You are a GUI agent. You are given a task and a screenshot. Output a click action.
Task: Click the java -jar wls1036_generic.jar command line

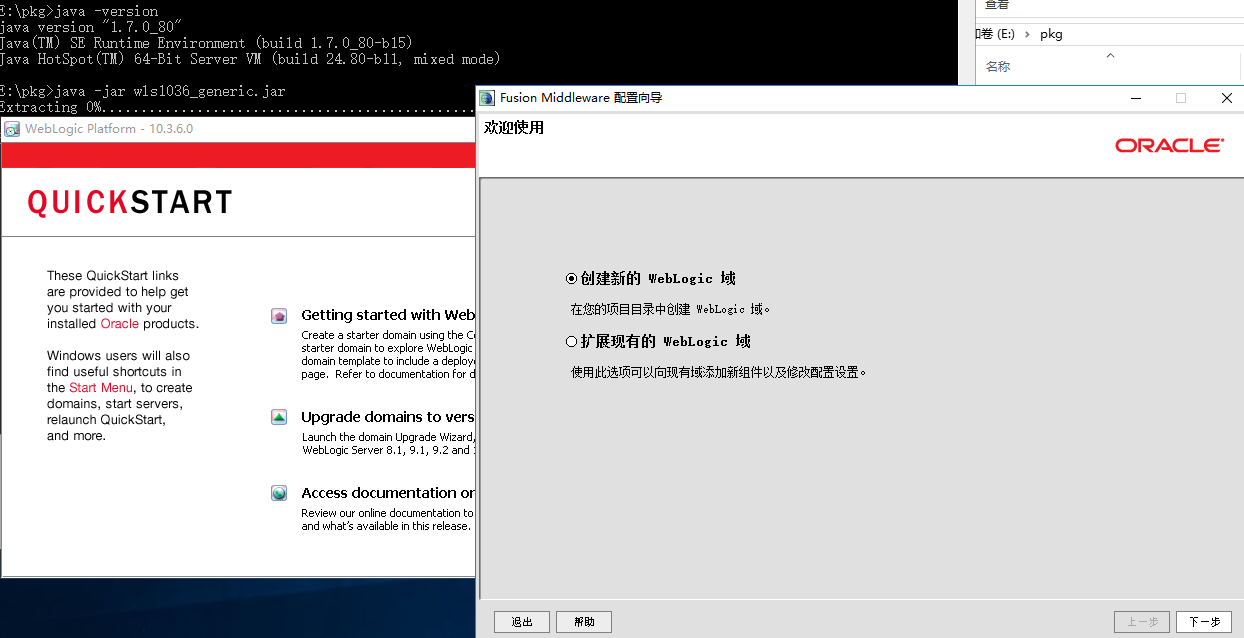click(143, 91)
